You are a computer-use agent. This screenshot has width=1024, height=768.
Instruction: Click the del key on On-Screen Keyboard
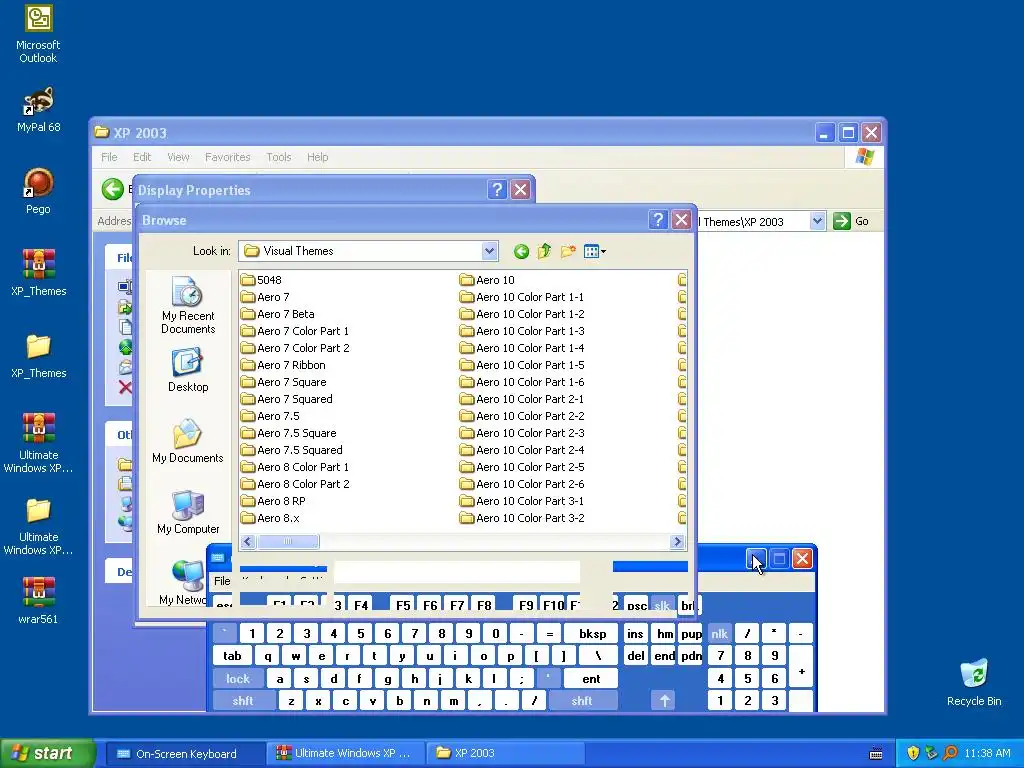click(x=635, y=656)
